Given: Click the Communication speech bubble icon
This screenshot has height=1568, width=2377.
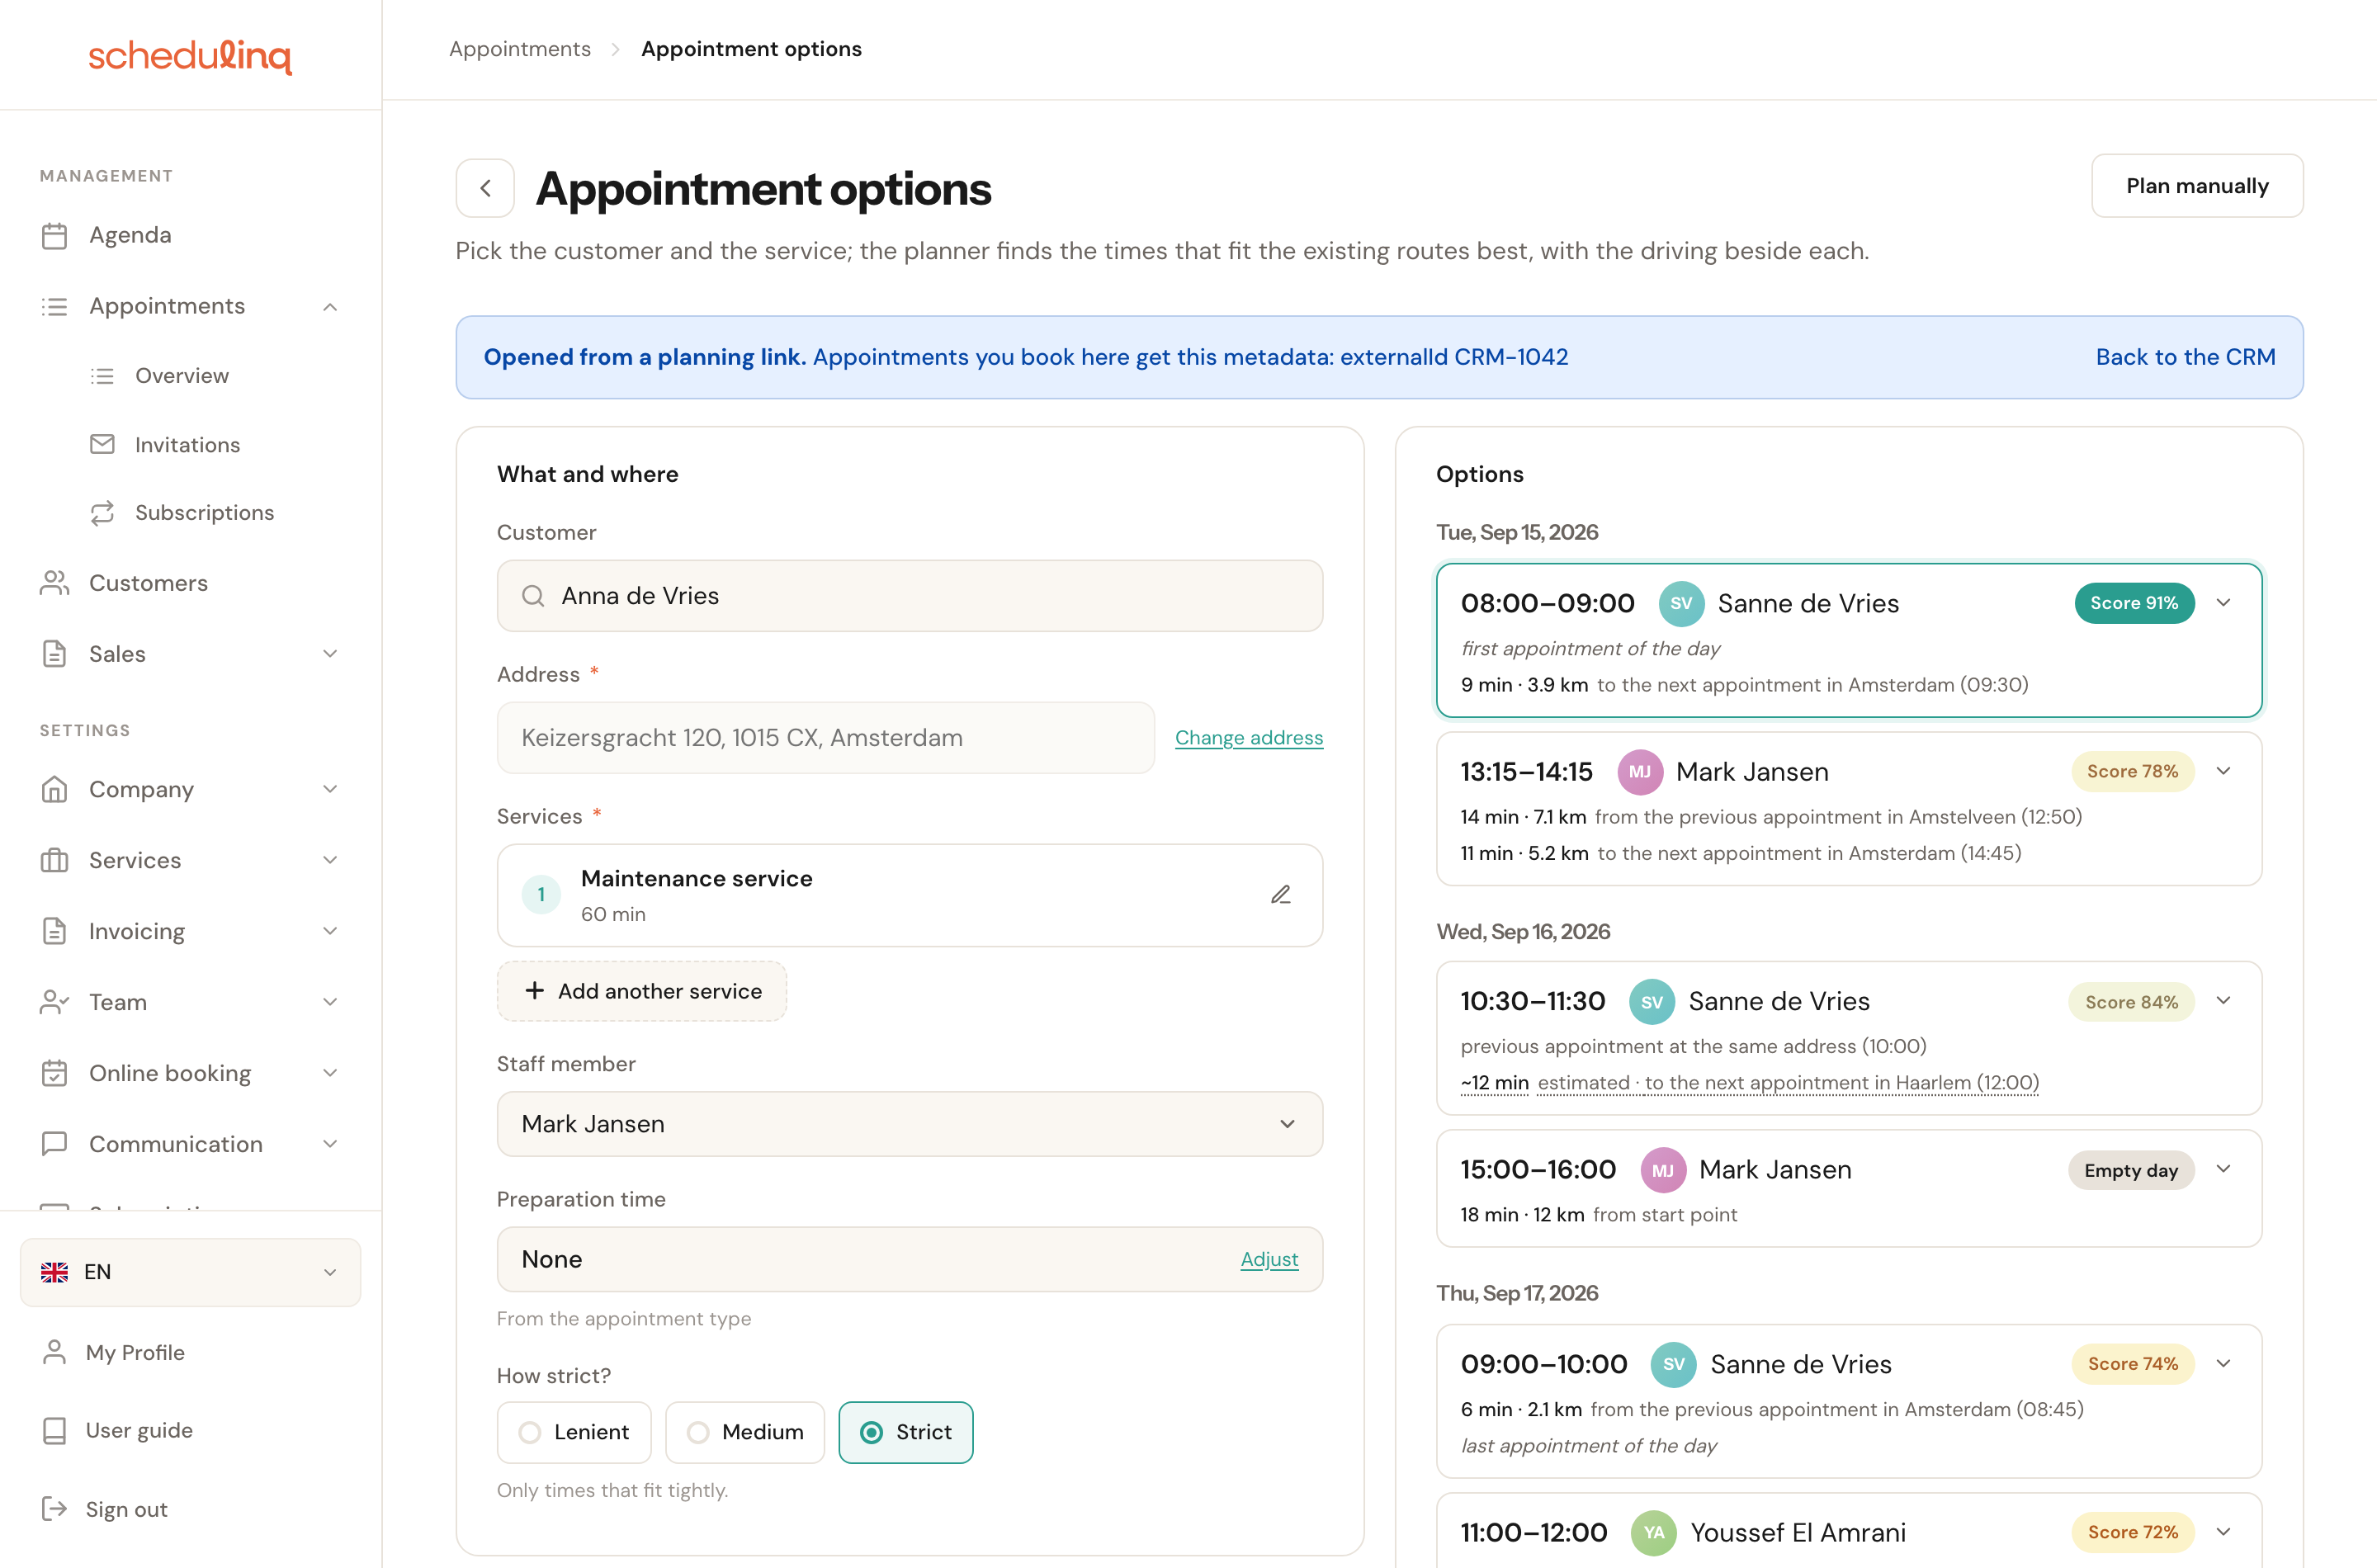Looking at the screenshot, I should [55, 1144].
